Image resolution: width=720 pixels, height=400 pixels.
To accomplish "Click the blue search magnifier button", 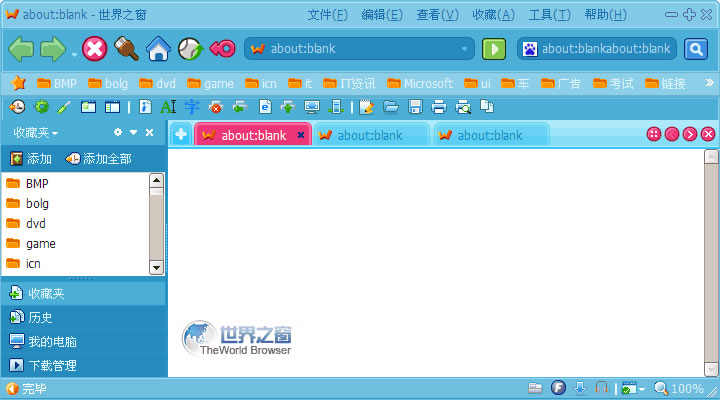I will point(696,49).
